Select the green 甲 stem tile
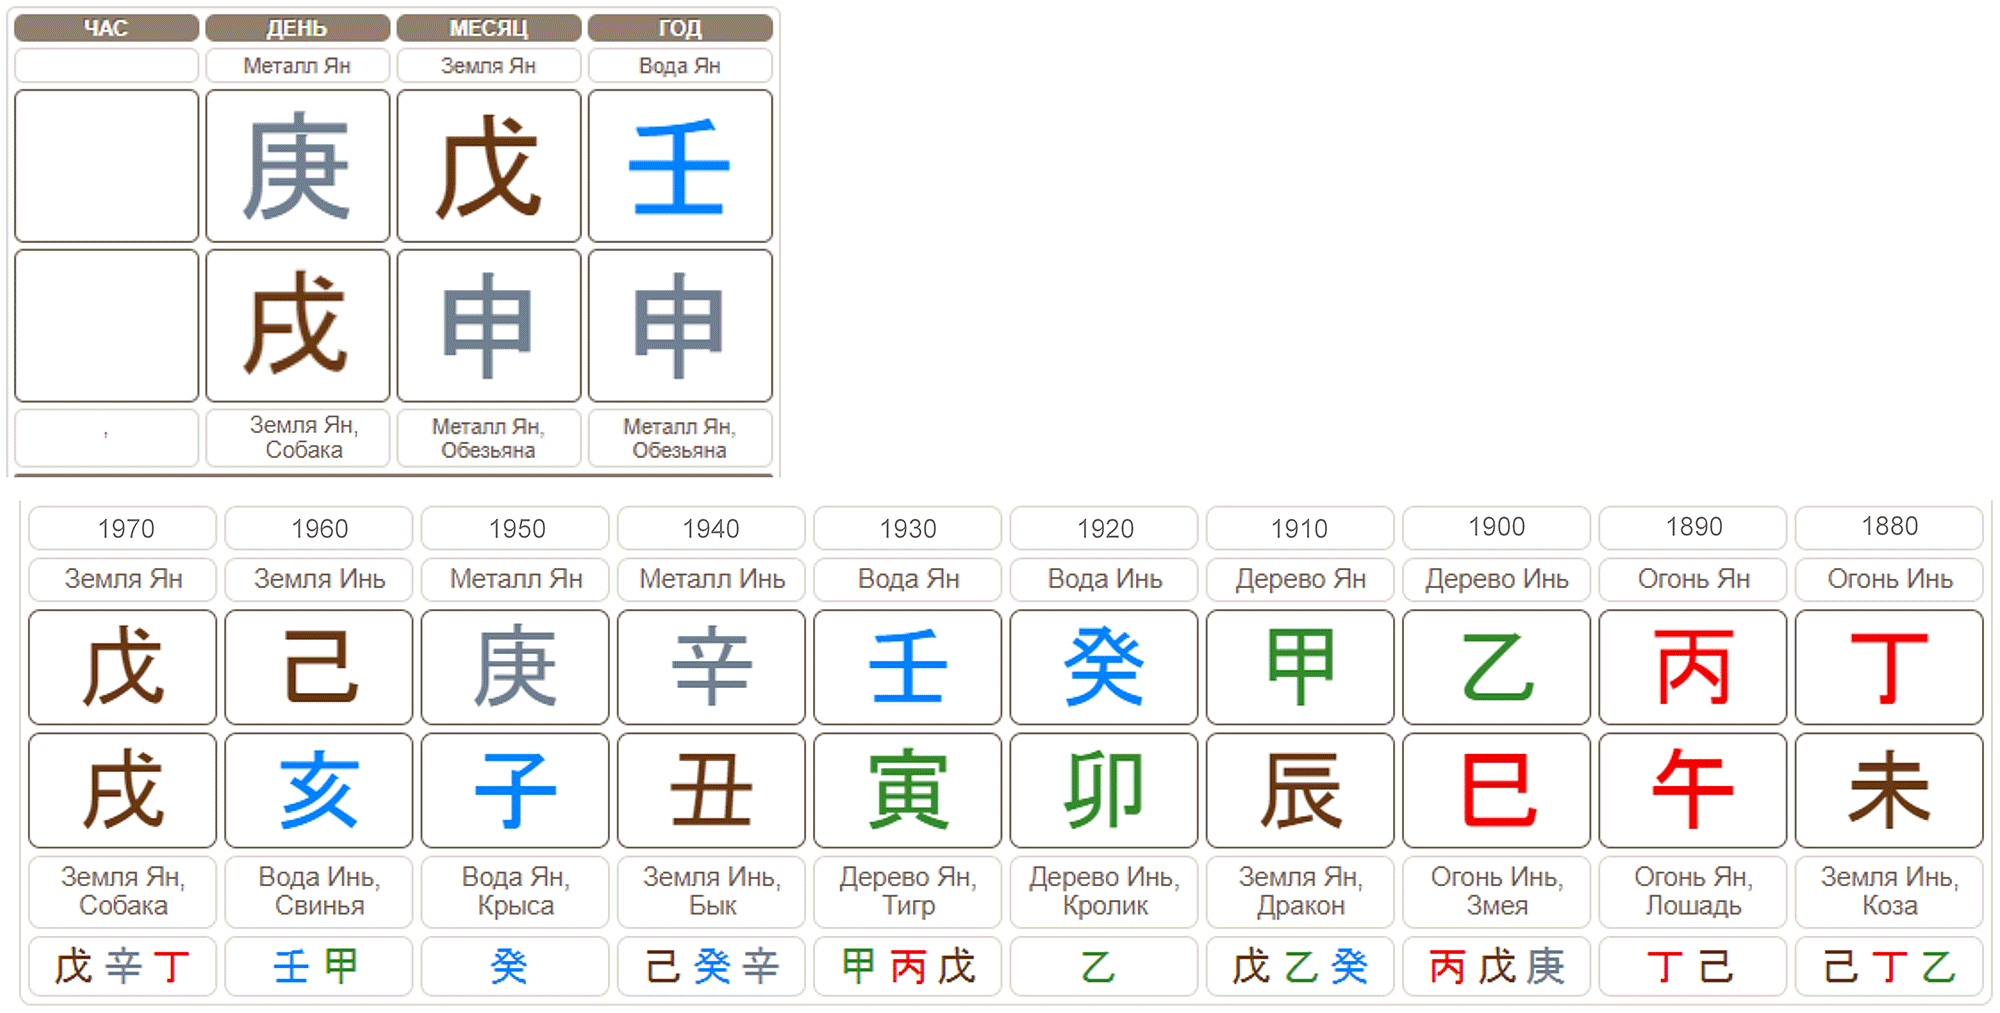The height and width of the screenshot is (1013, 2000). (x=1300, y=667)
